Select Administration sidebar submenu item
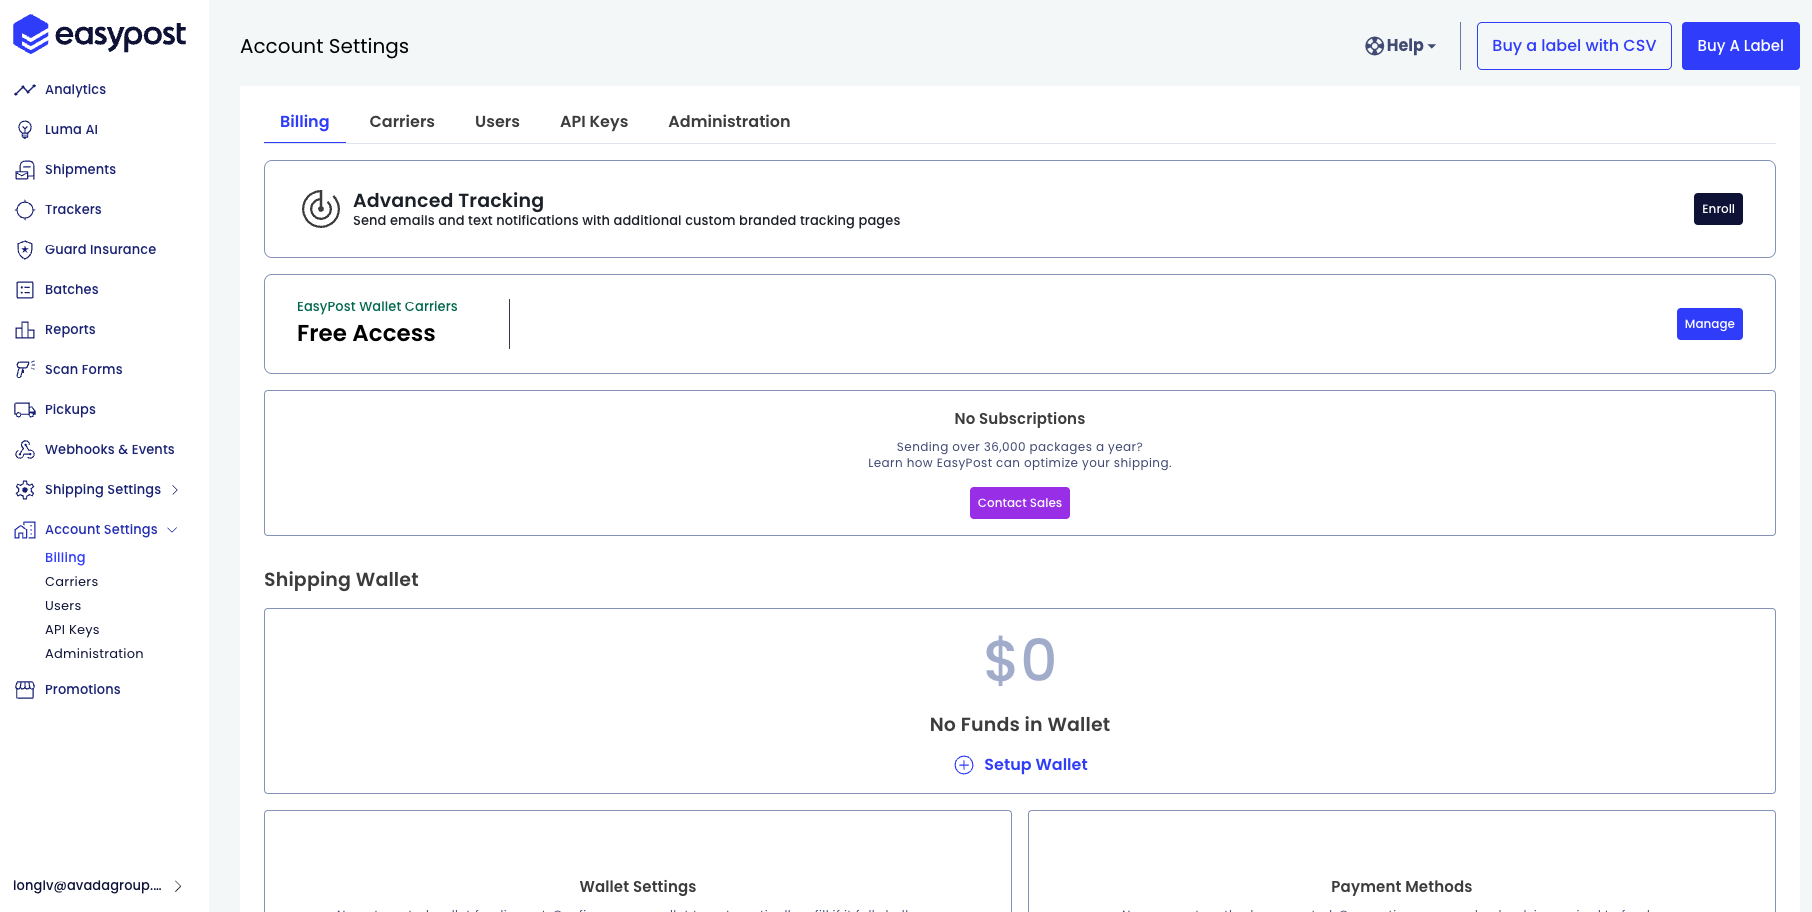This screenshot has width=1812, height=912. [x=94, y=654]
